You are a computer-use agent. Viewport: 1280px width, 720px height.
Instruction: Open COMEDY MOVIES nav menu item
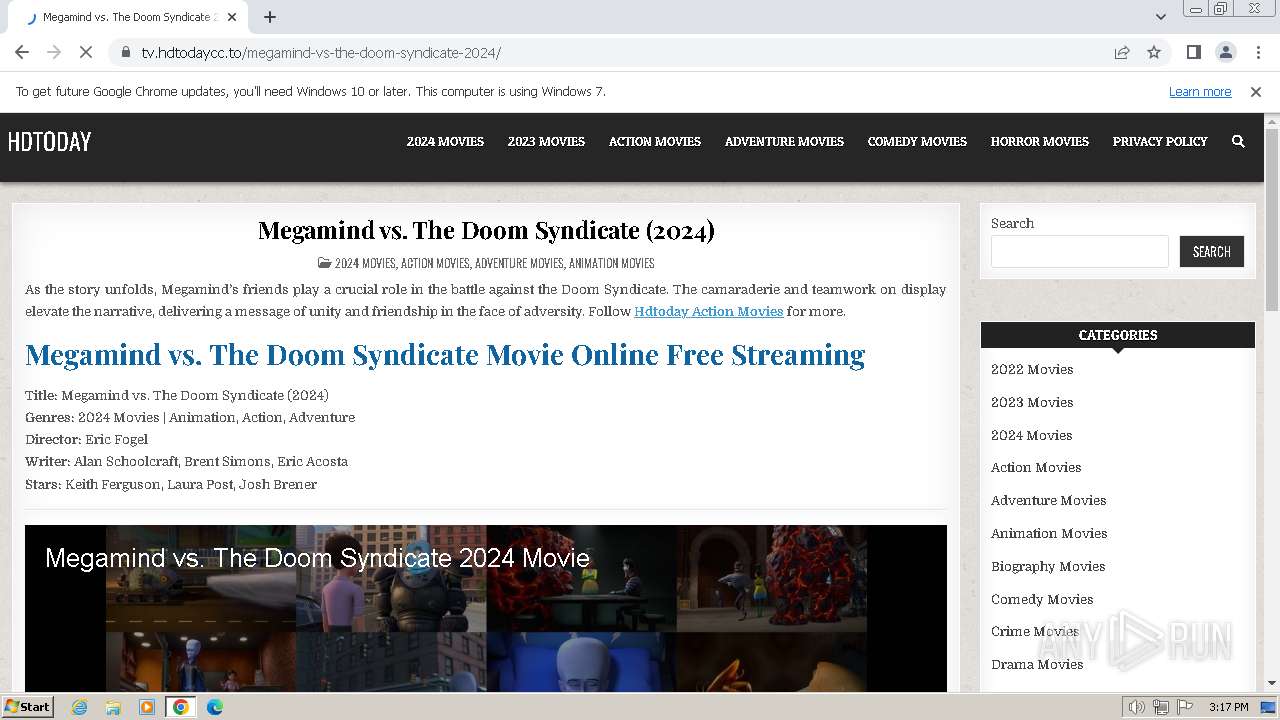pos(917,142)
